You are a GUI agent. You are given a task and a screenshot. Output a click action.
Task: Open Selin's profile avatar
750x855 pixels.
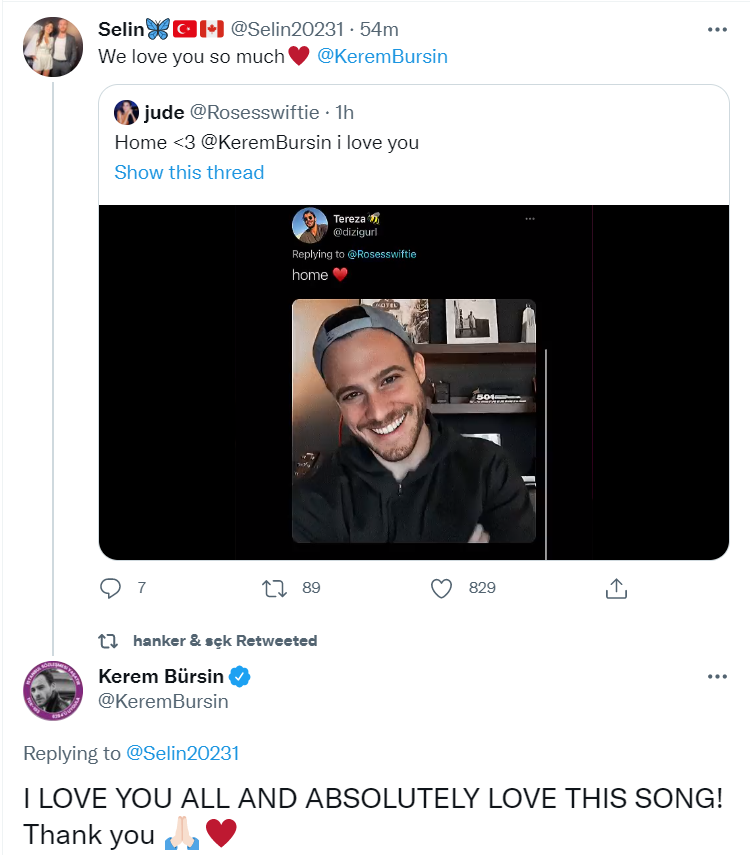pyautogui.click(x=52, y=47)
